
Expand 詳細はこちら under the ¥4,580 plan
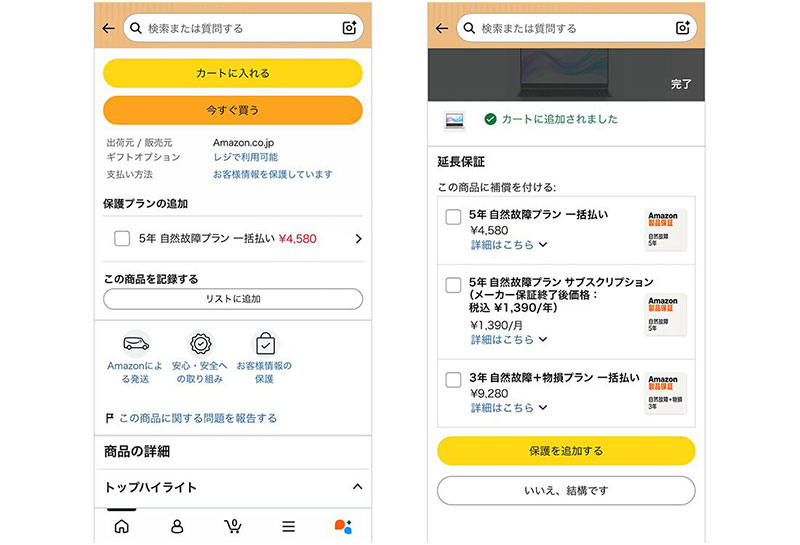tap(509, 245)
